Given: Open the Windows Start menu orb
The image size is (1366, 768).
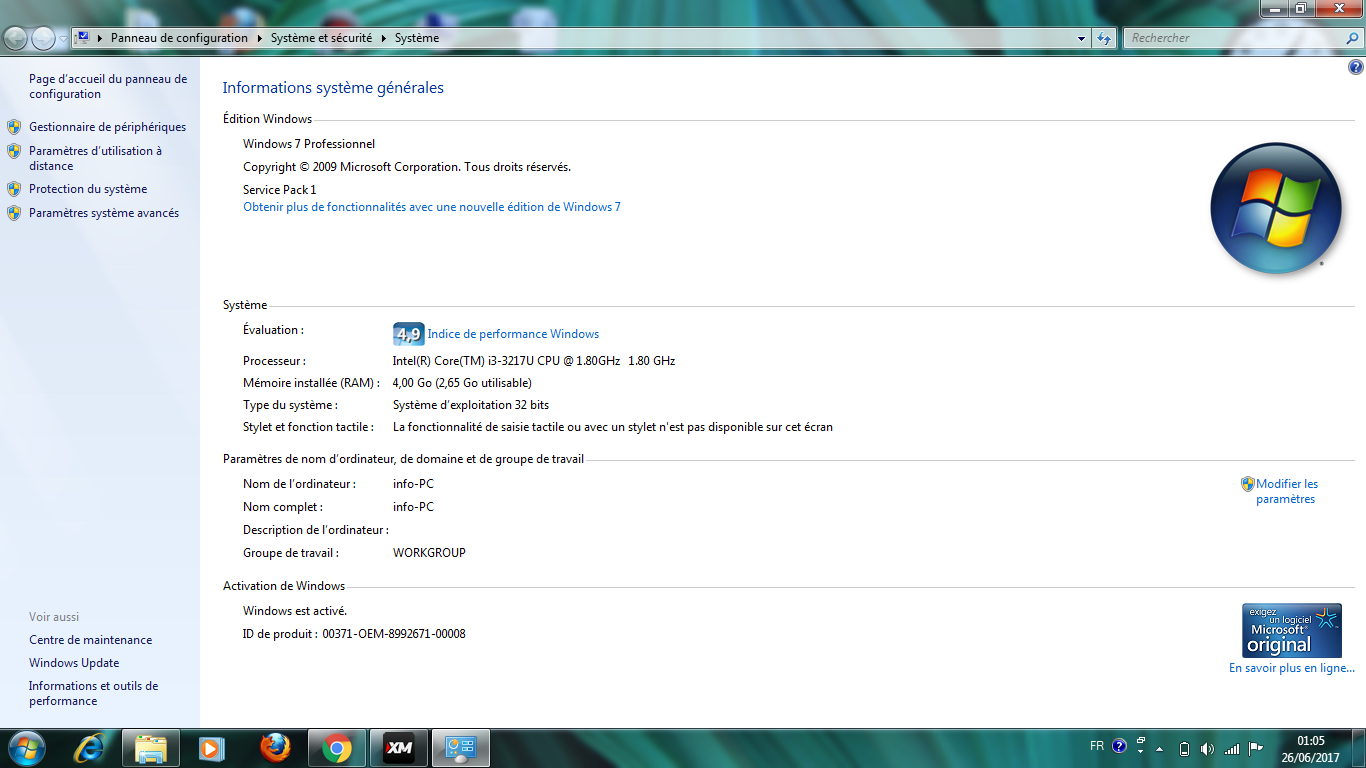Looking at the screenshot, I should click(25, 748).
